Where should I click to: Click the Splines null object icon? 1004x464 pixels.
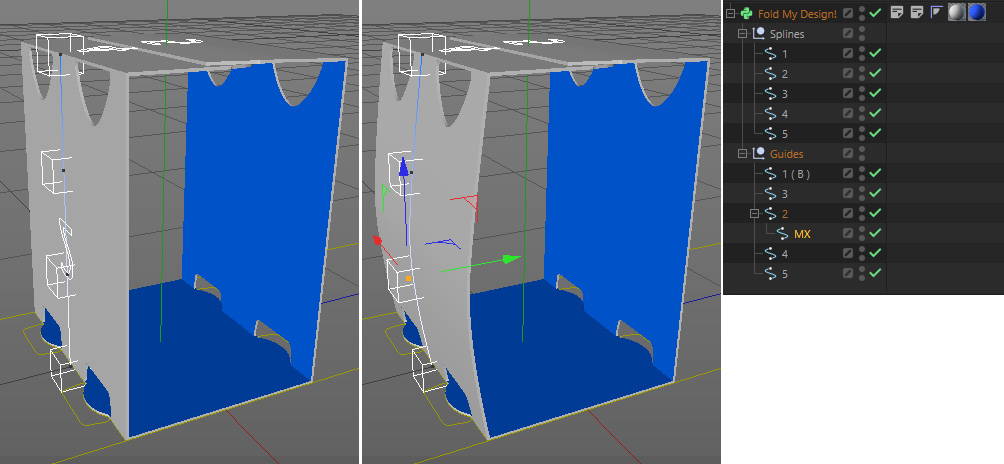pyautogui.click(x=759, y=33)
